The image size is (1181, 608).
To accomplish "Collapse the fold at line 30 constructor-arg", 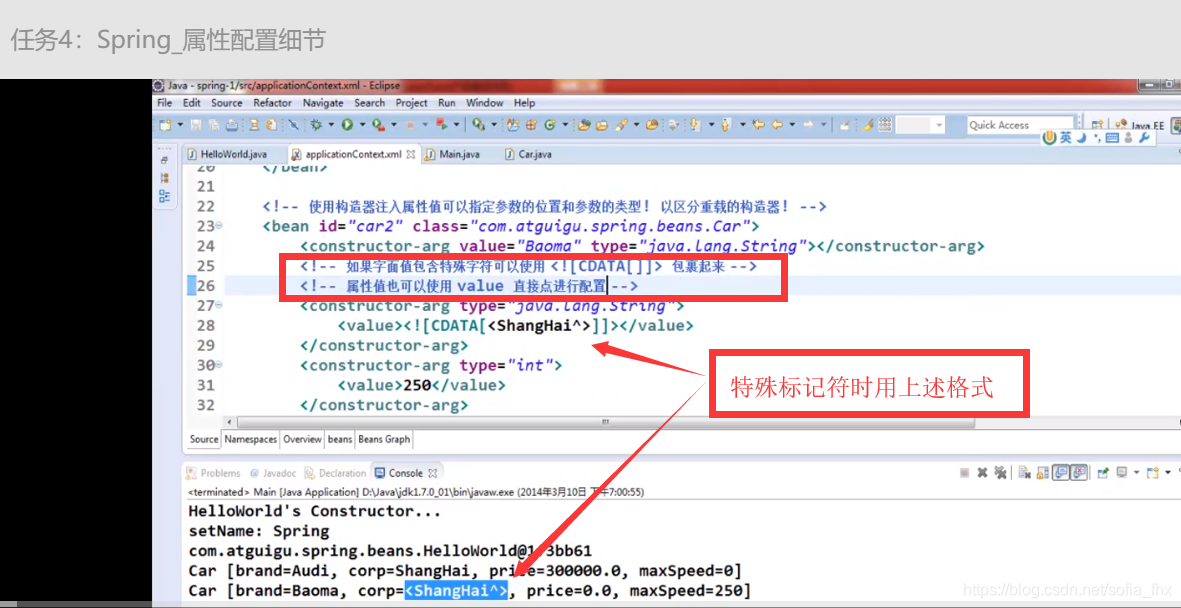I will click(219, 365).
